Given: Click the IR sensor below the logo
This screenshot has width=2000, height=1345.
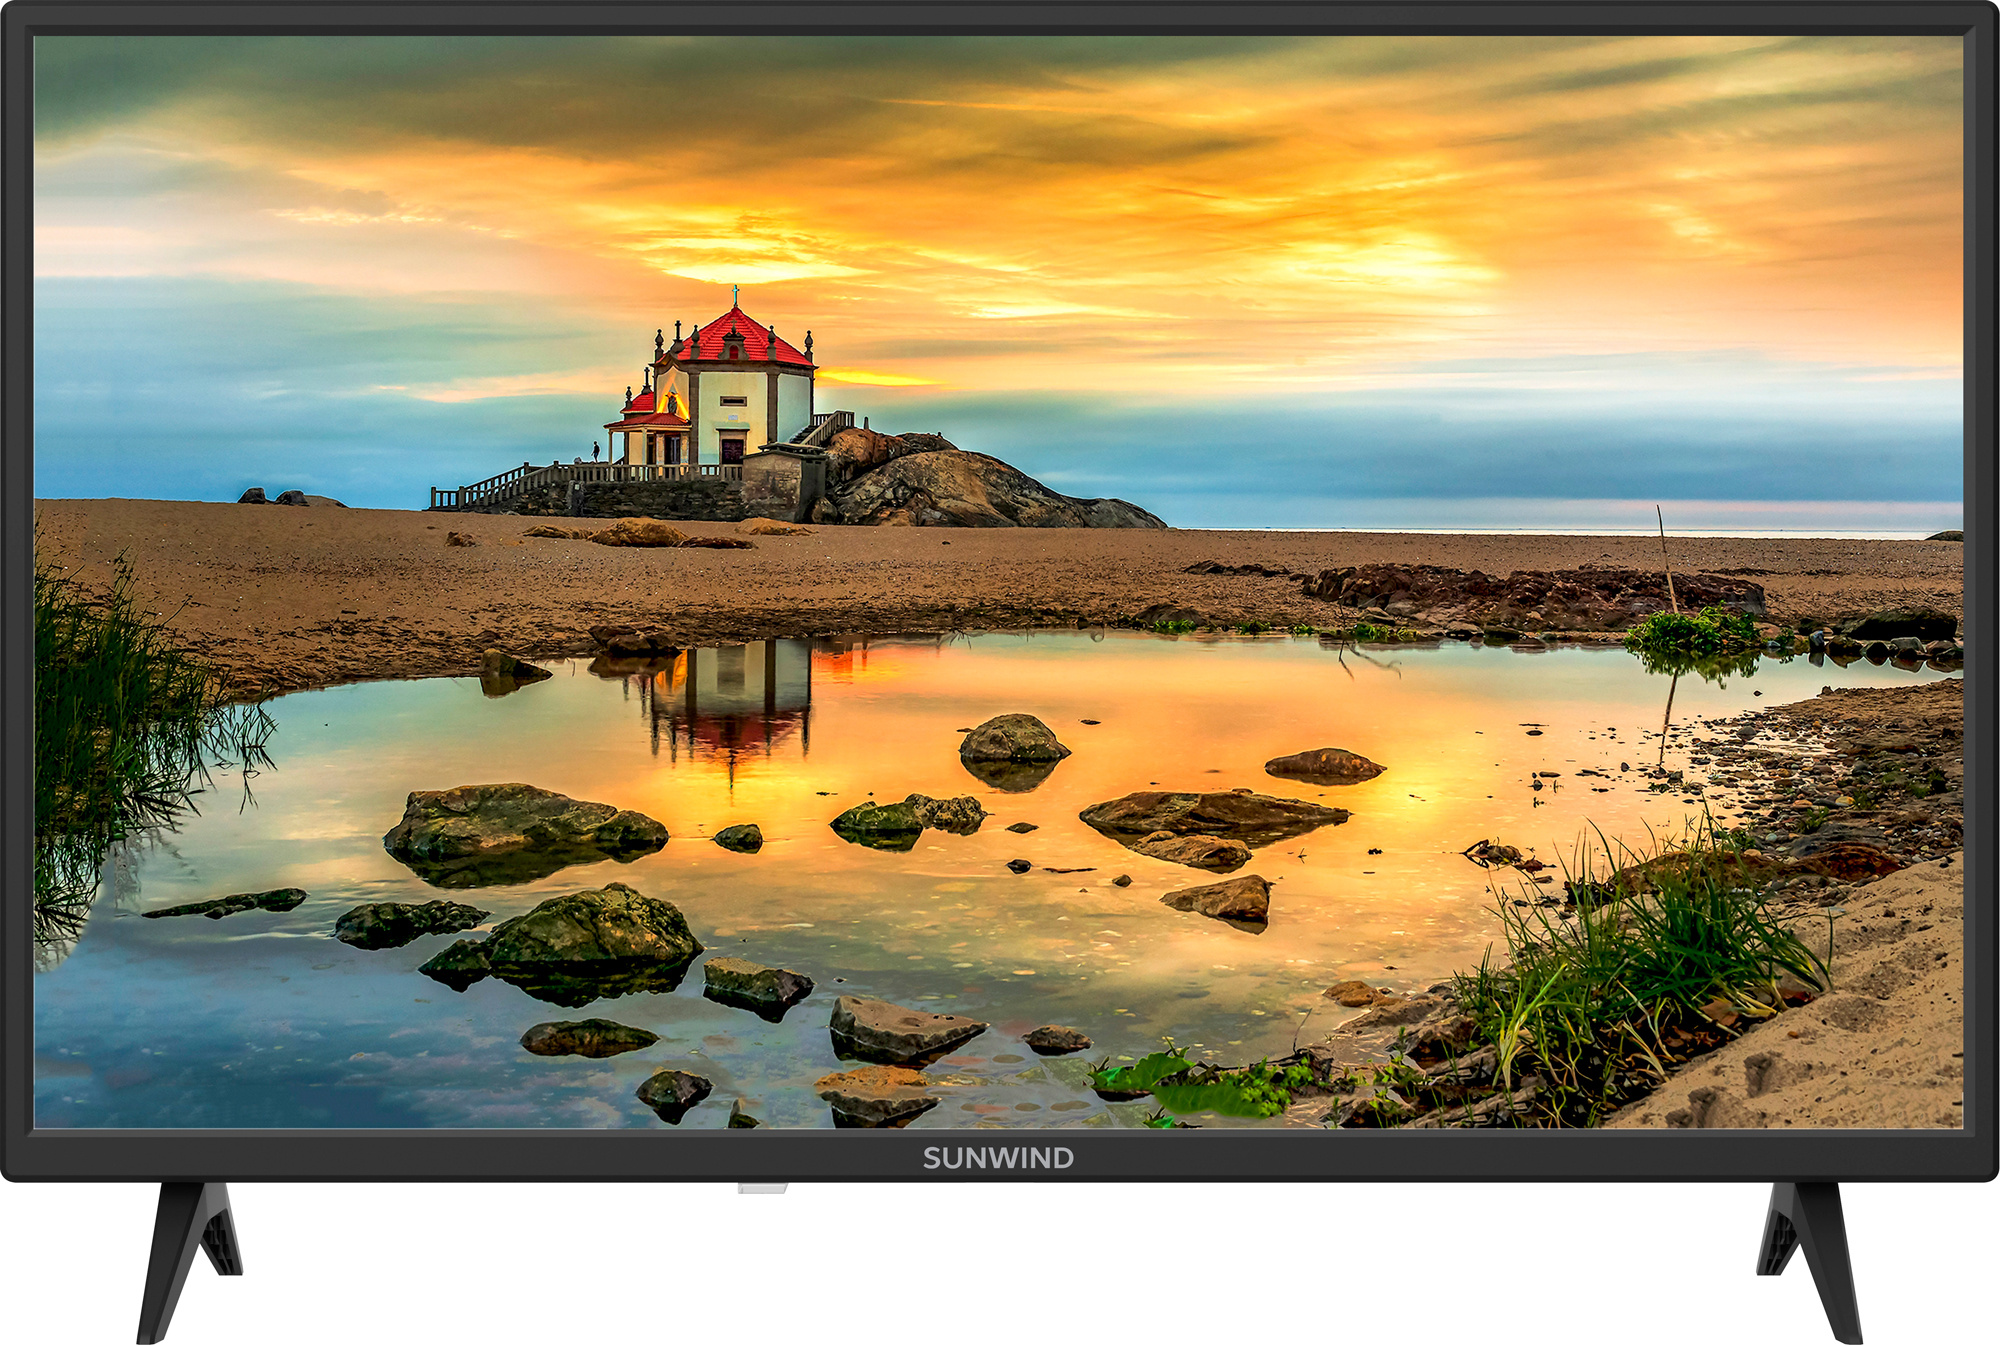Looking at the screenshot, I should point(762,1189).
